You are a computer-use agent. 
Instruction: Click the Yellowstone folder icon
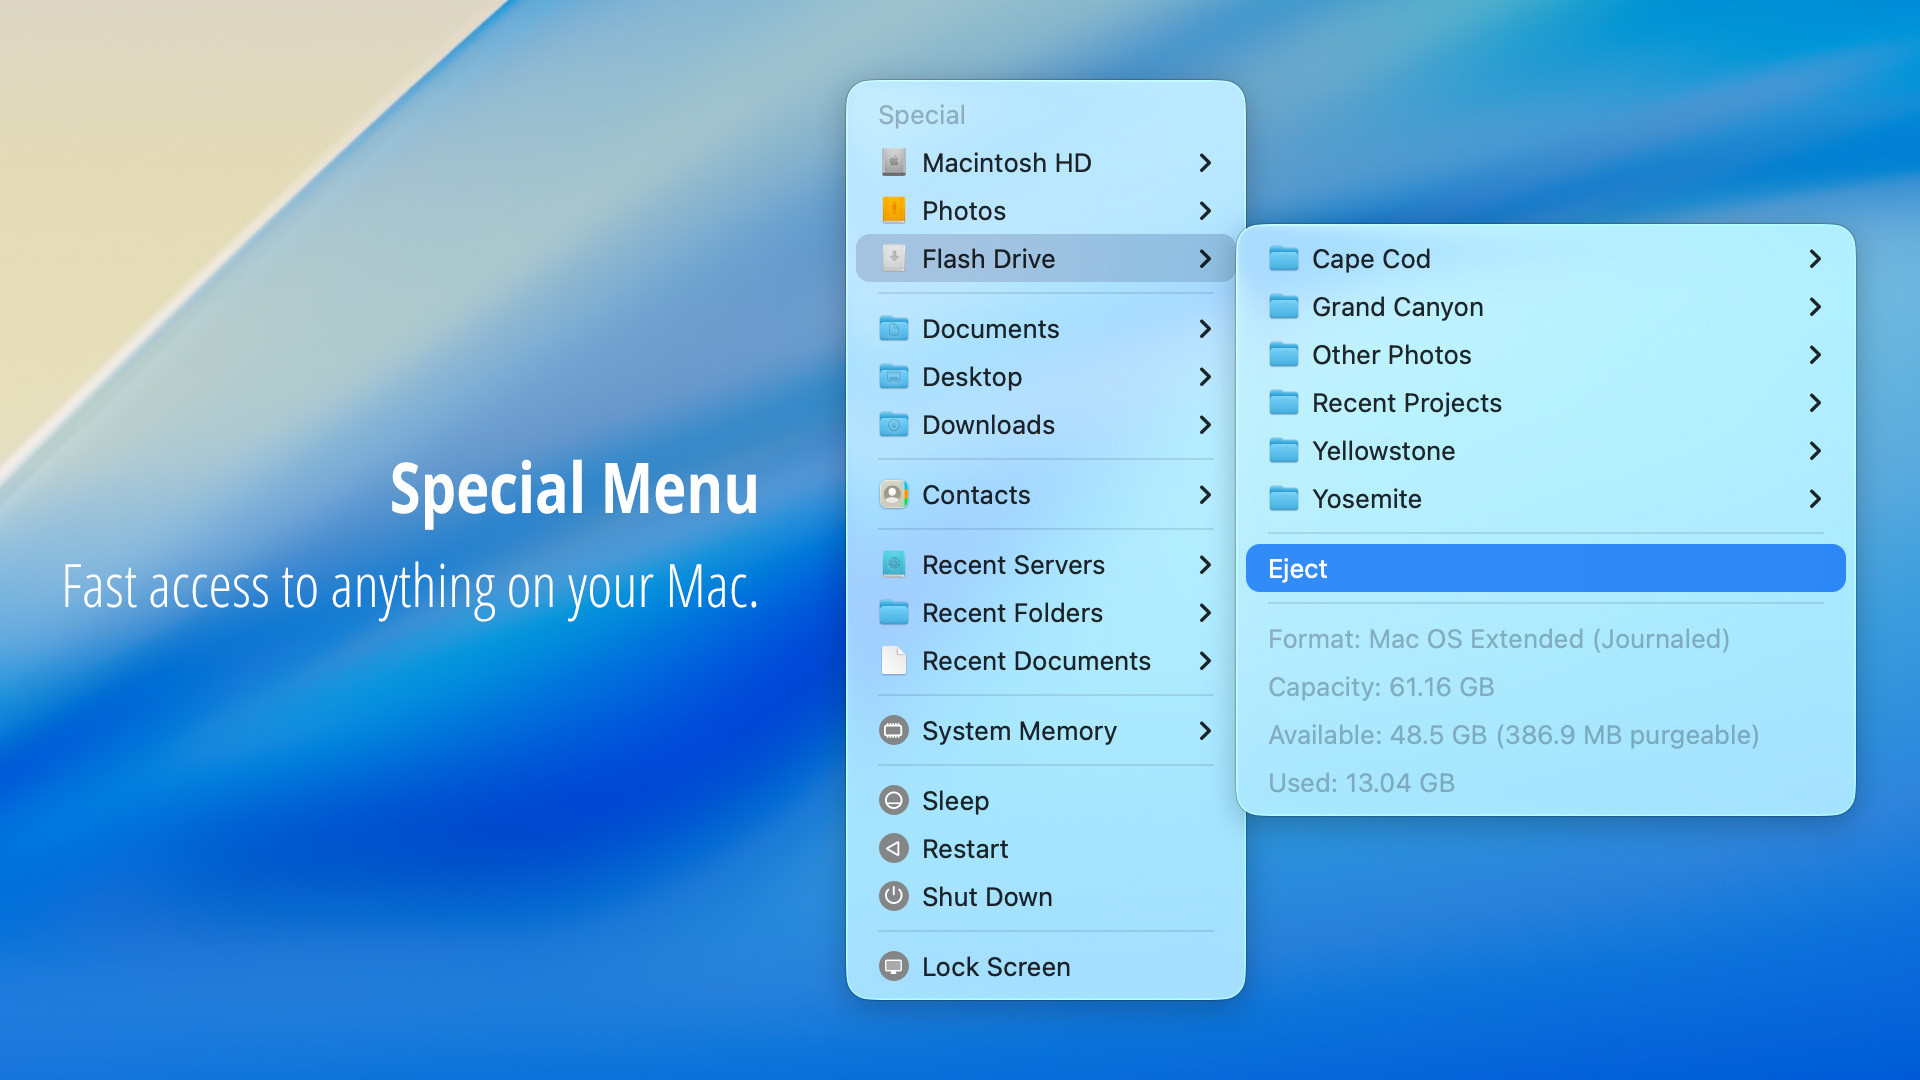point(1284,450)
